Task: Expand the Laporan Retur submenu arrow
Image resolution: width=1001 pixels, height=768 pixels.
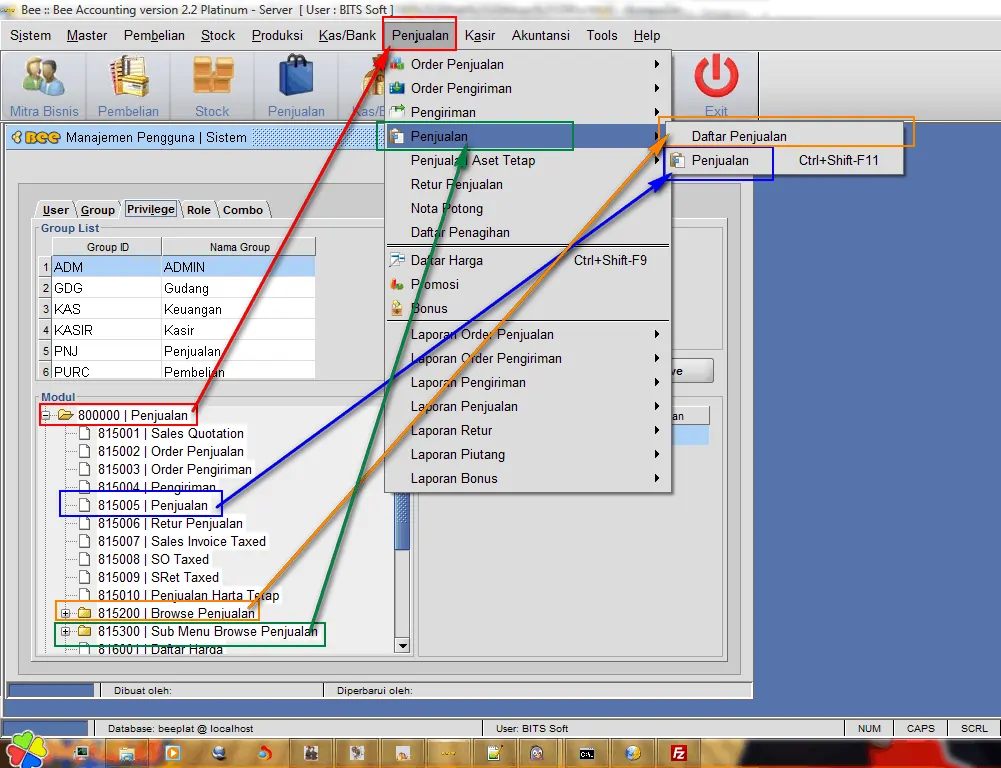Action: point(656,430)
